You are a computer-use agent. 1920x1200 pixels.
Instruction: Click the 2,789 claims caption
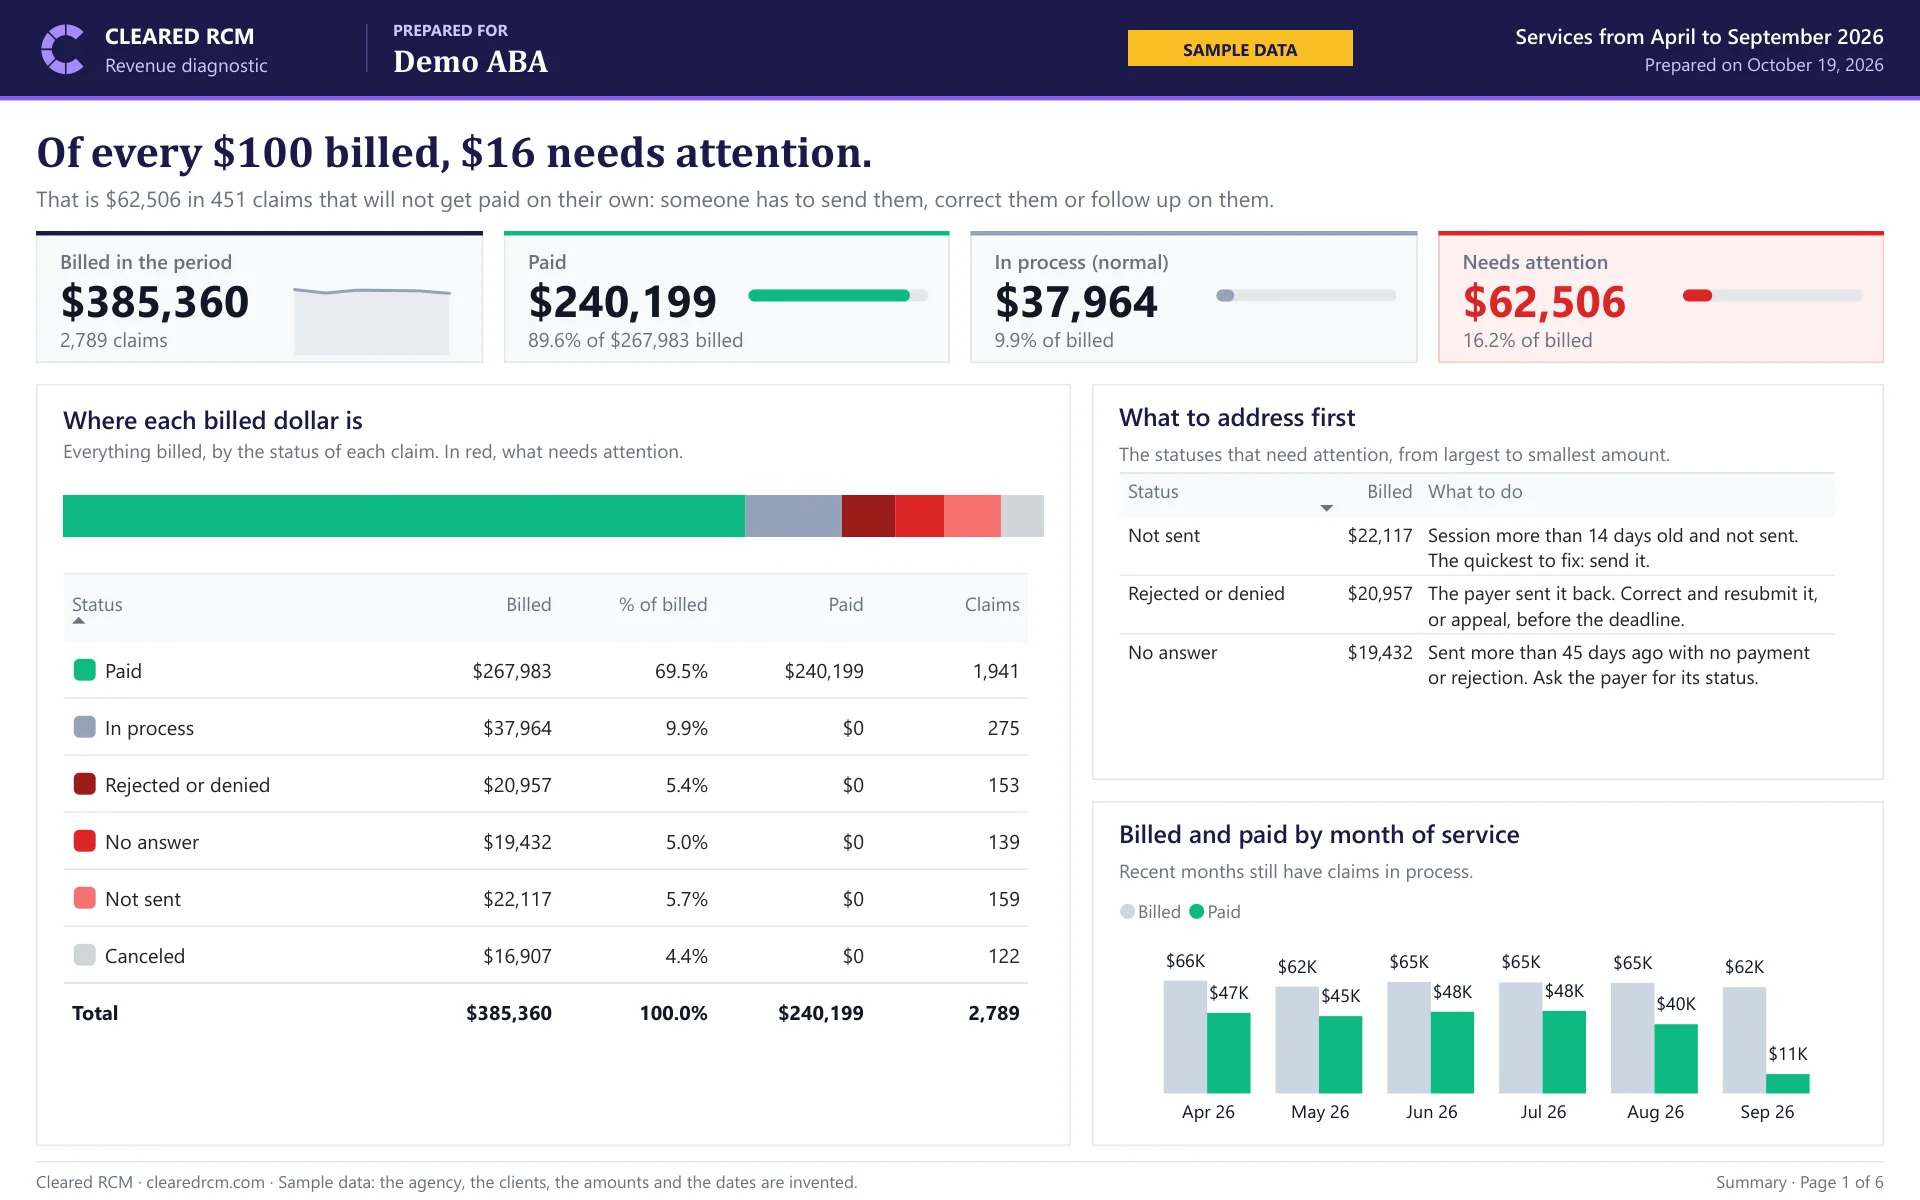(x=114, y=340)
